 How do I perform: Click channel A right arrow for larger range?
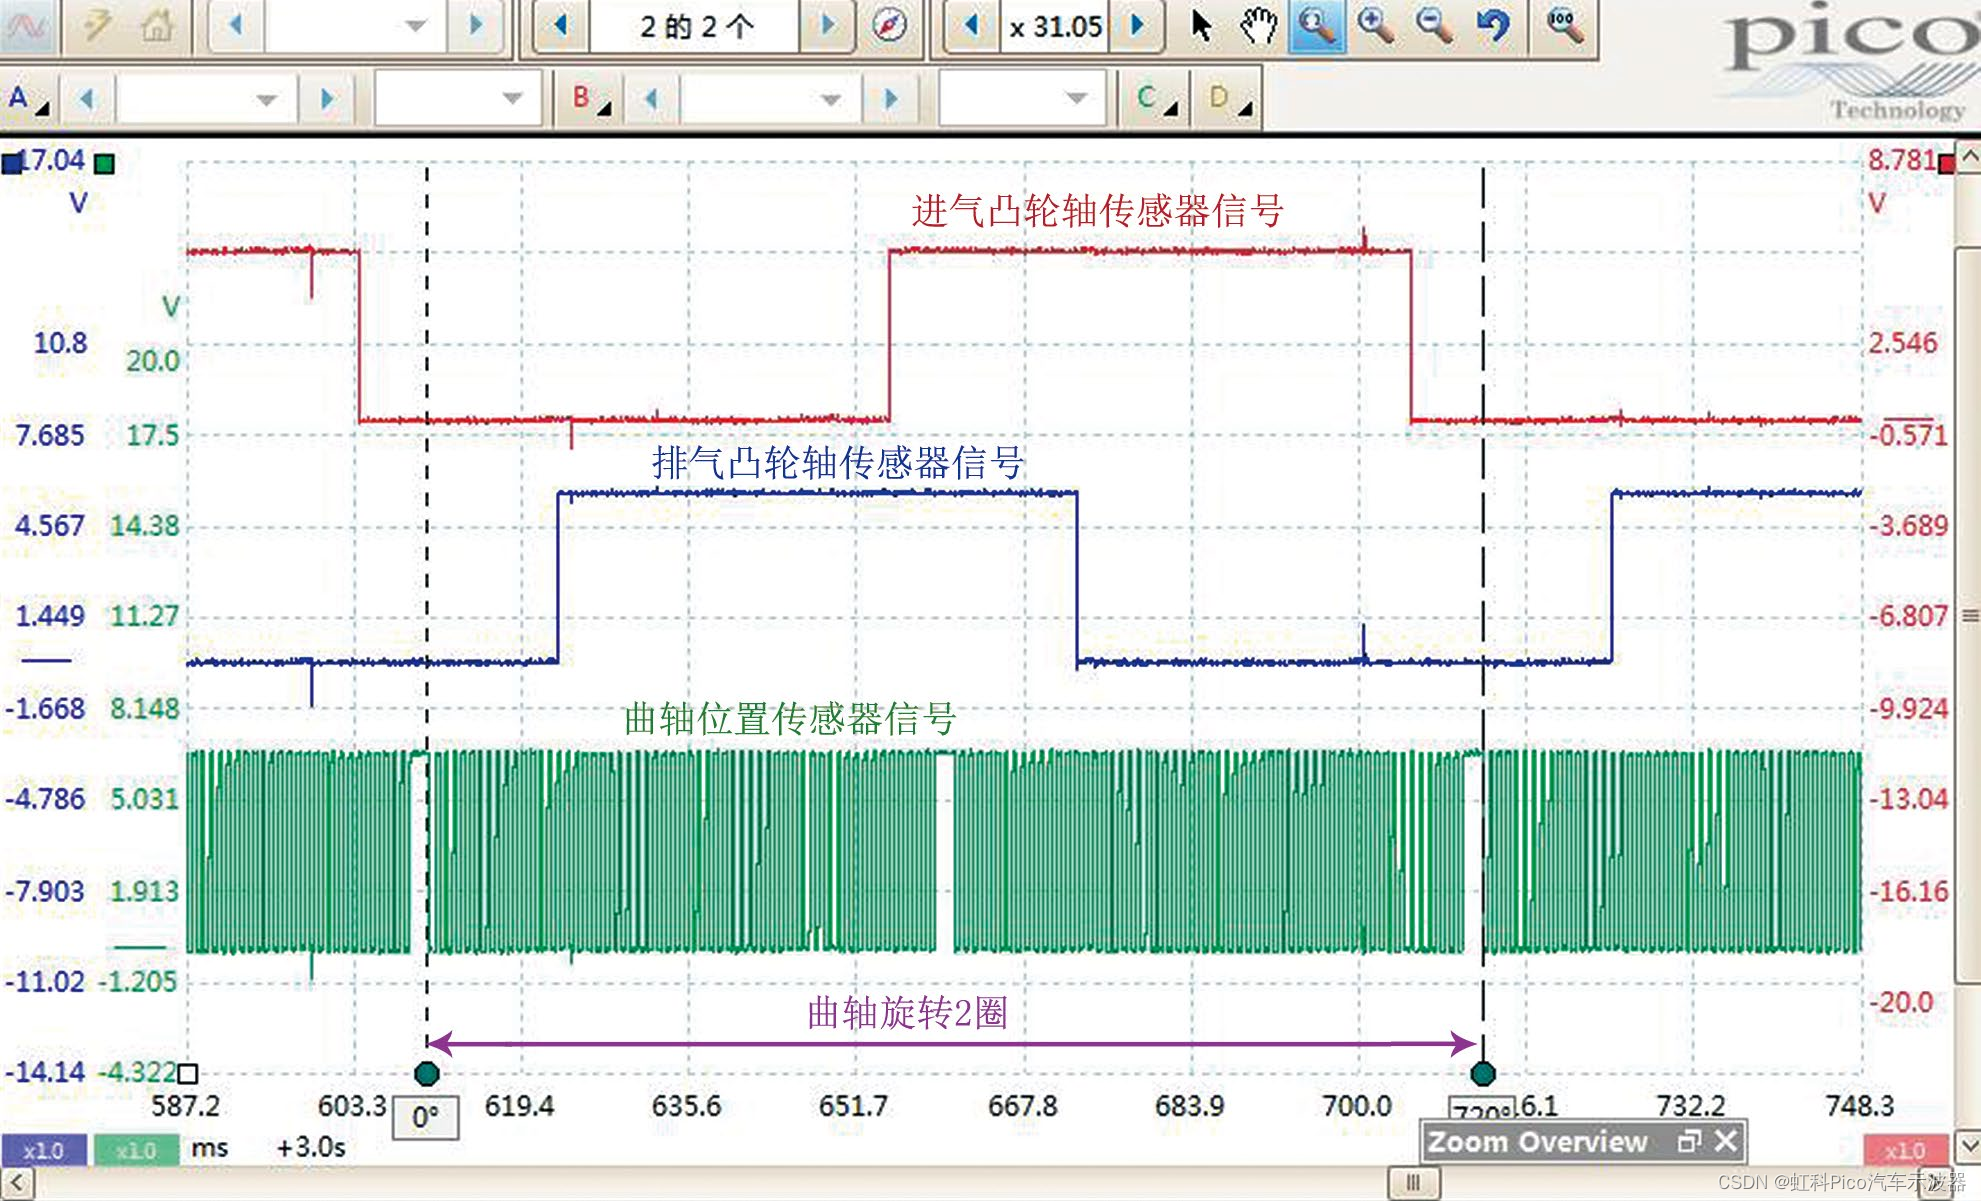[327, 99]
